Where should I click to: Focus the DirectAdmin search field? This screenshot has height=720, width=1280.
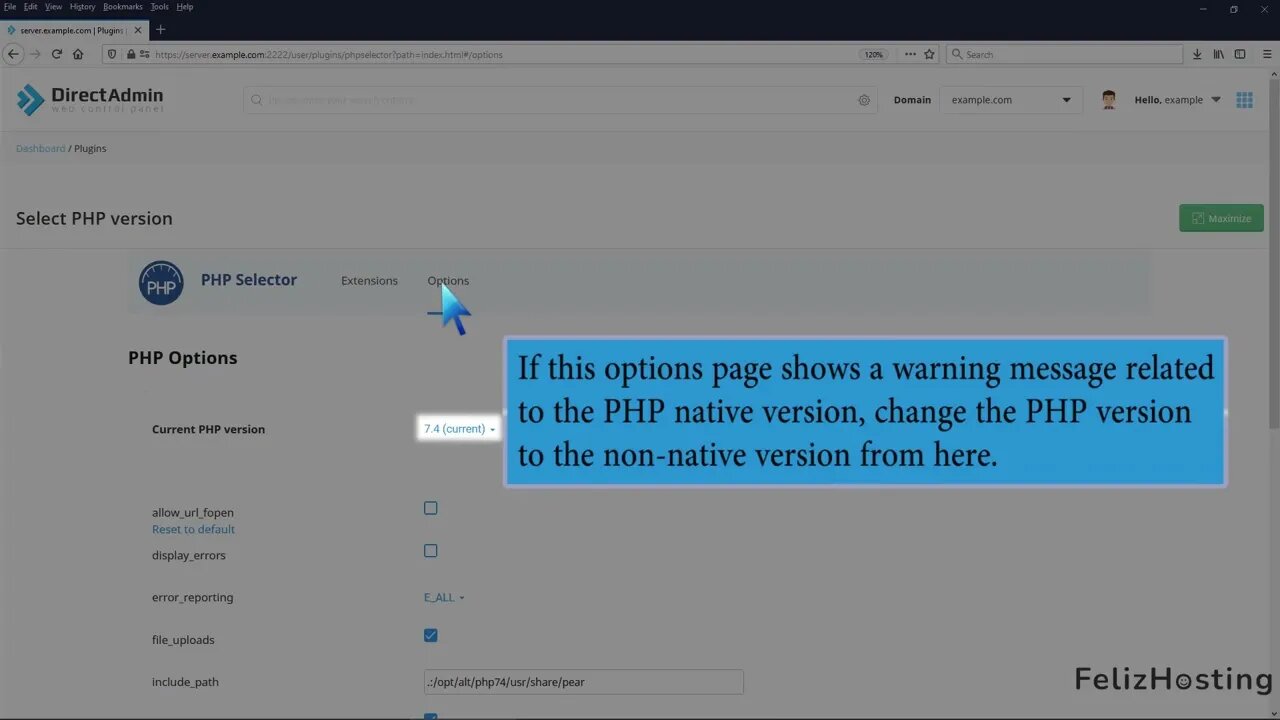(x=560, y=100)
